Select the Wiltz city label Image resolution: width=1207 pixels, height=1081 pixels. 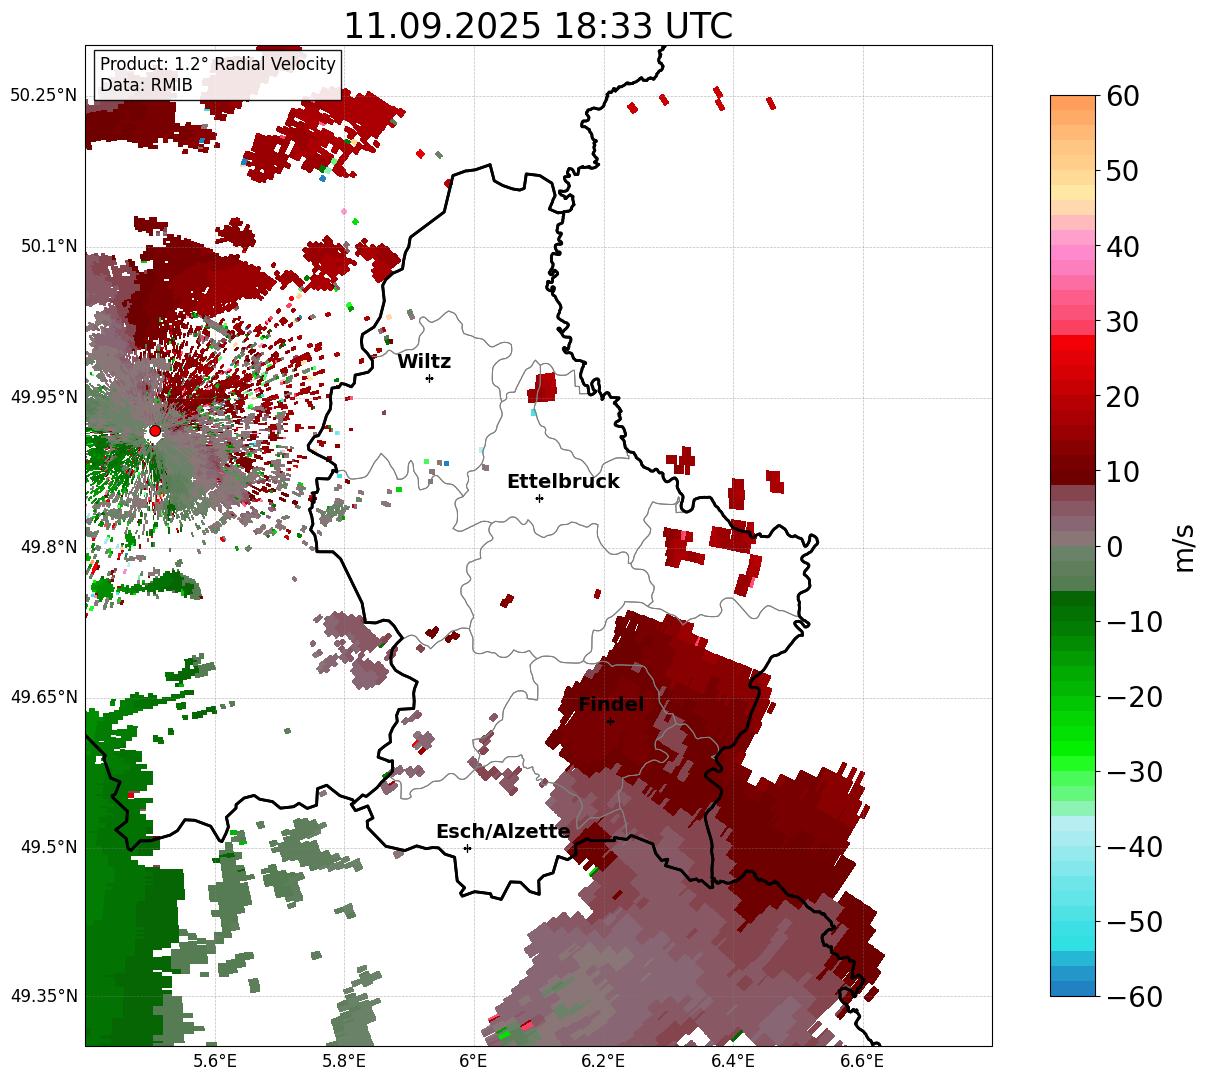[x=424, y=362]
